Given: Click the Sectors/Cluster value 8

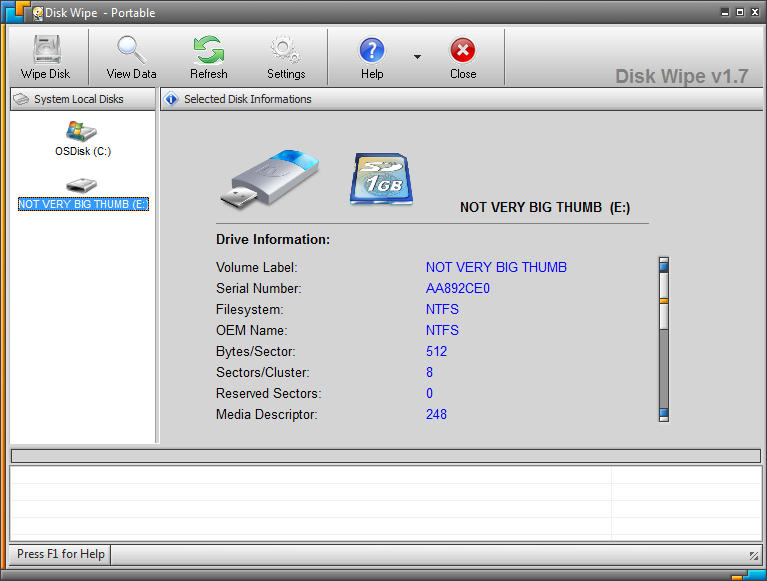Looking at the screenshot, I should (x=429, y=373).
